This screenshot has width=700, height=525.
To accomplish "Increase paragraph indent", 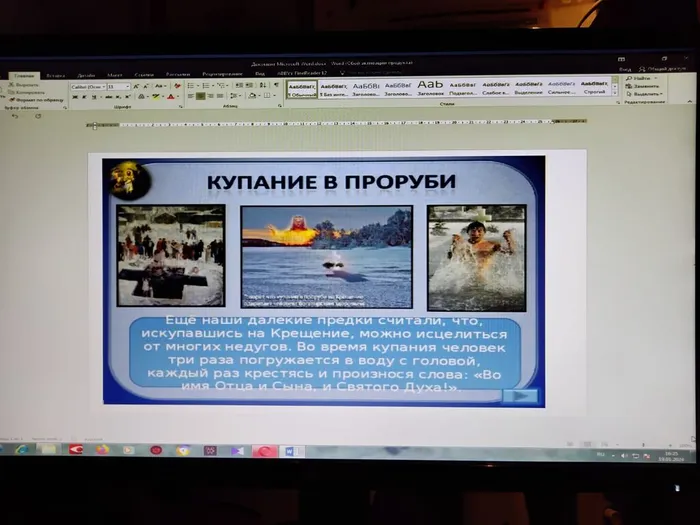I will (x=249, y=86).
